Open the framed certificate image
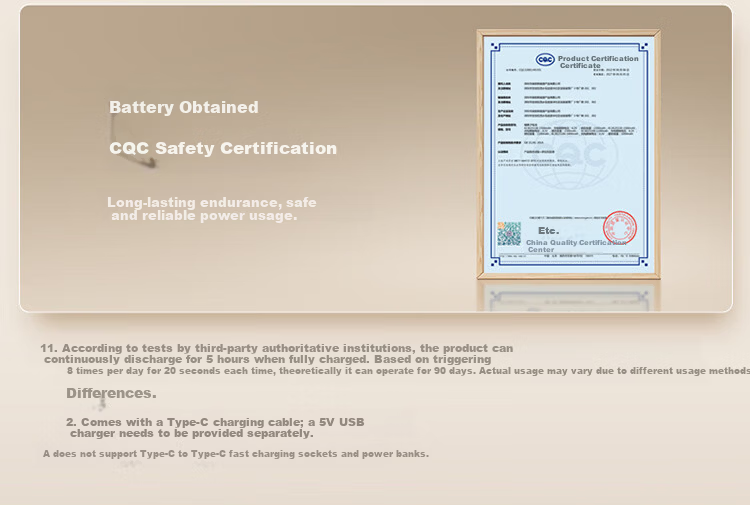Viewport: 750px width, 505px height. click(569, 154)
